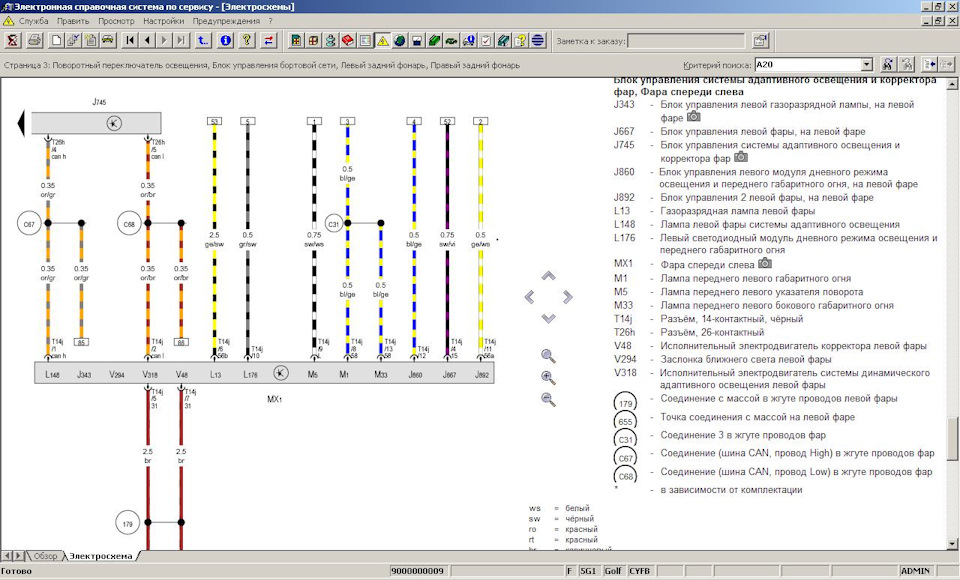Jump to last page with skip-forward arrow

click(181, 41)
